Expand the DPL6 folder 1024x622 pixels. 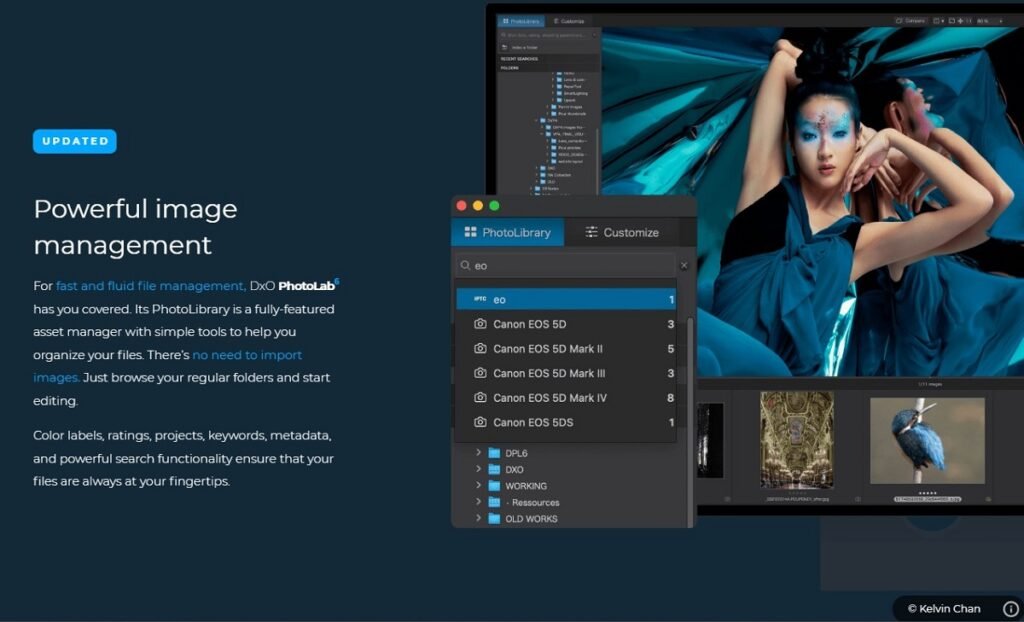(x=478, y=452)
